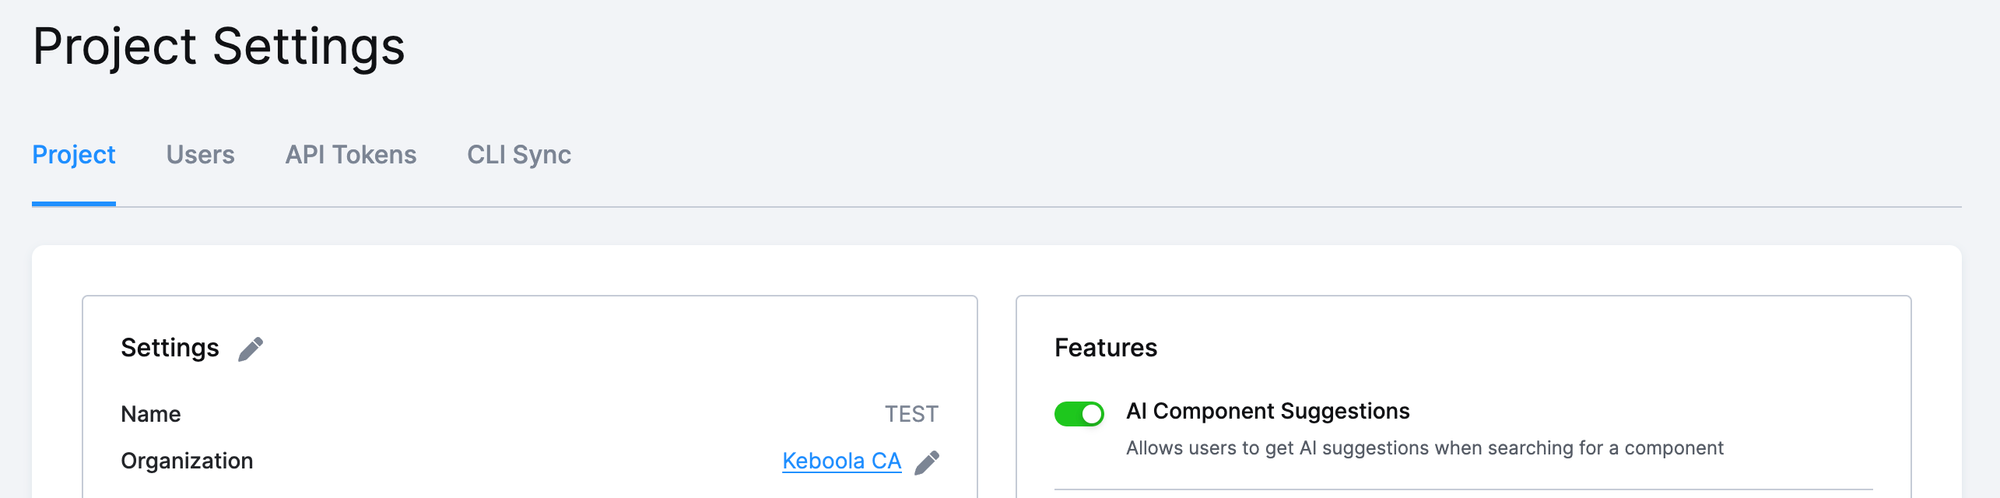Viewport: 2000px width, 498px height.
Task: Click the divider below the AI suggestions description
Action: tap(1462, 489)
